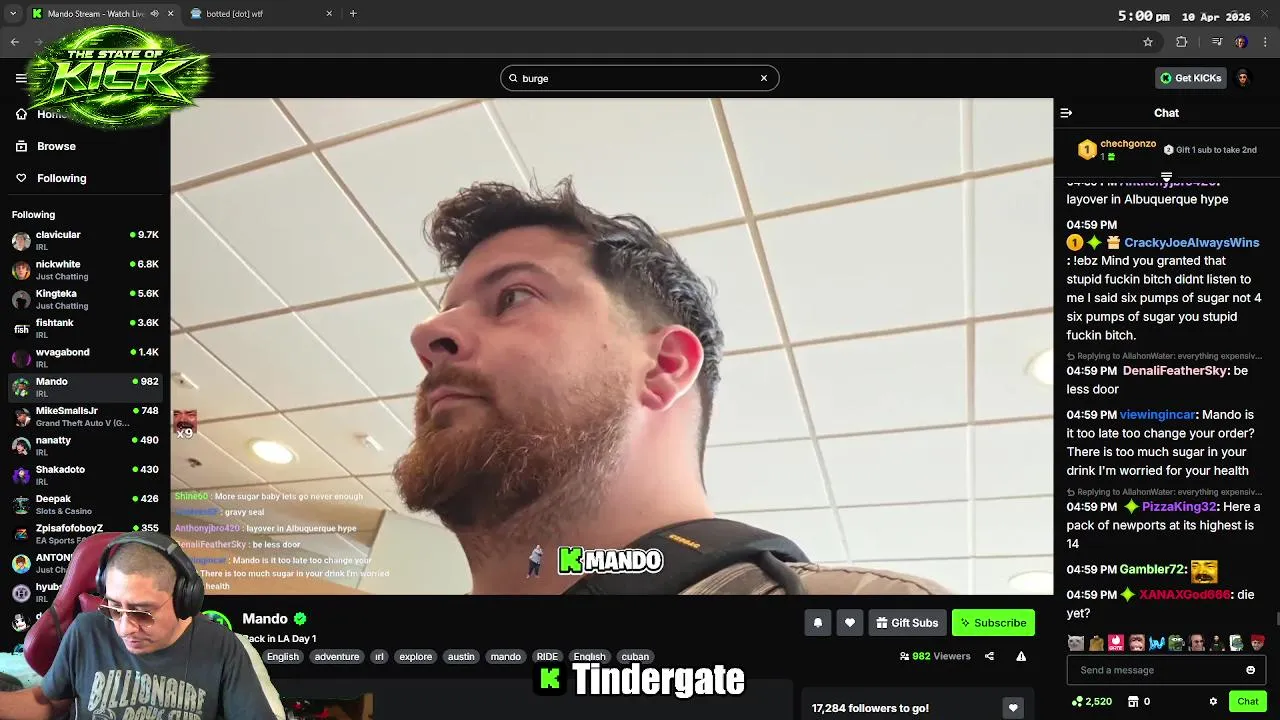The height and width of the screenshot is (720, 1280).
Task: Click the Gift Subs button
Action: [x=907, y=623]
